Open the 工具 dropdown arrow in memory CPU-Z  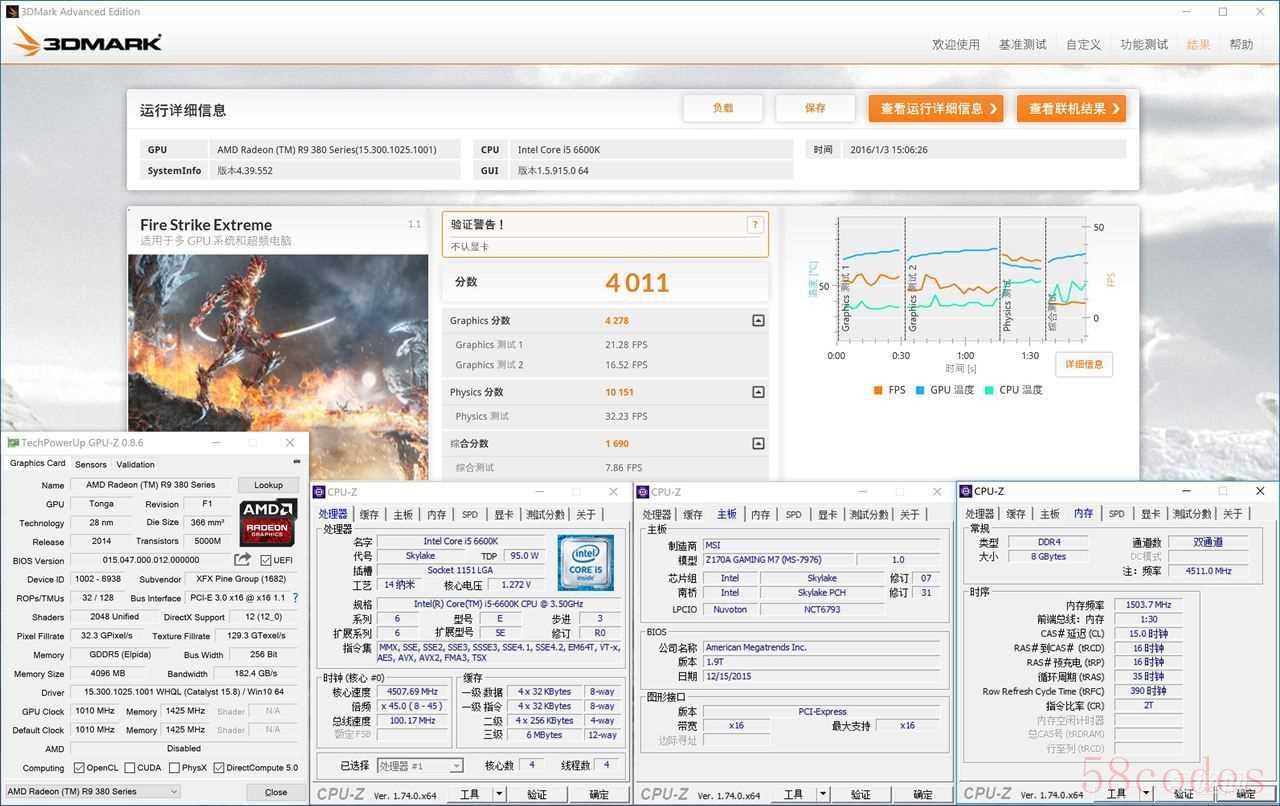click(1146, 794)
